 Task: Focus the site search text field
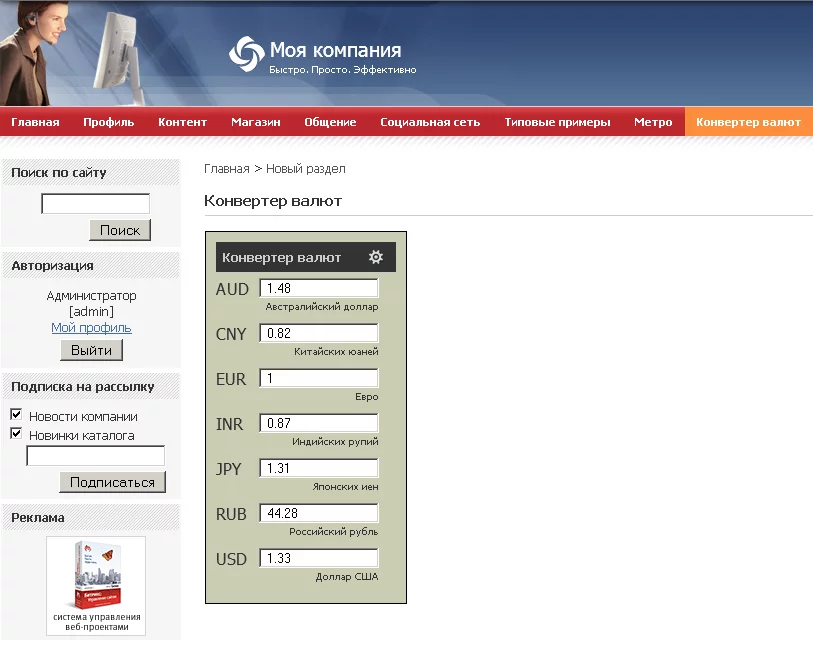click(95, 204)
